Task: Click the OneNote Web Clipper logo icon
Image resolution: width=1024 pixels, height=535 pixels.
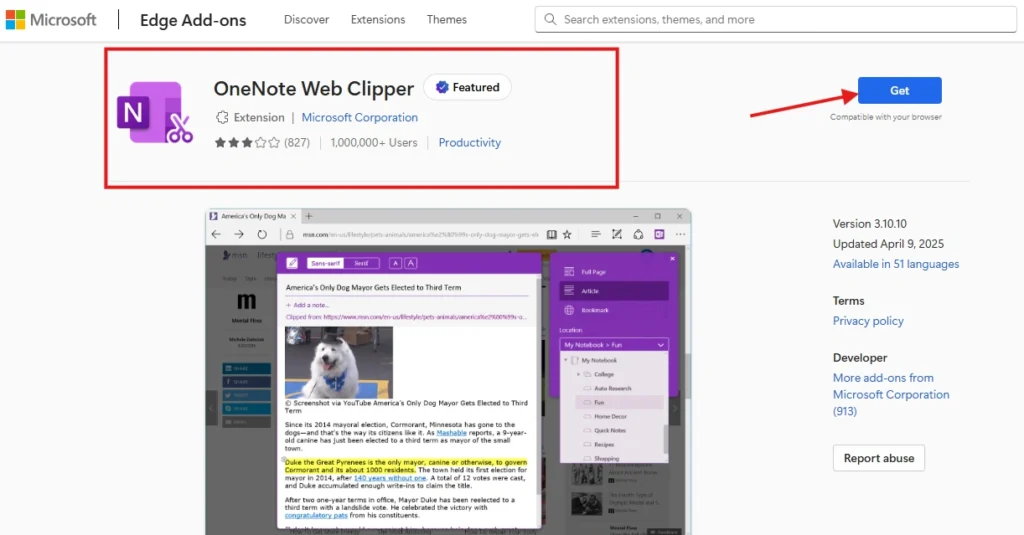Action: (155, 112)
